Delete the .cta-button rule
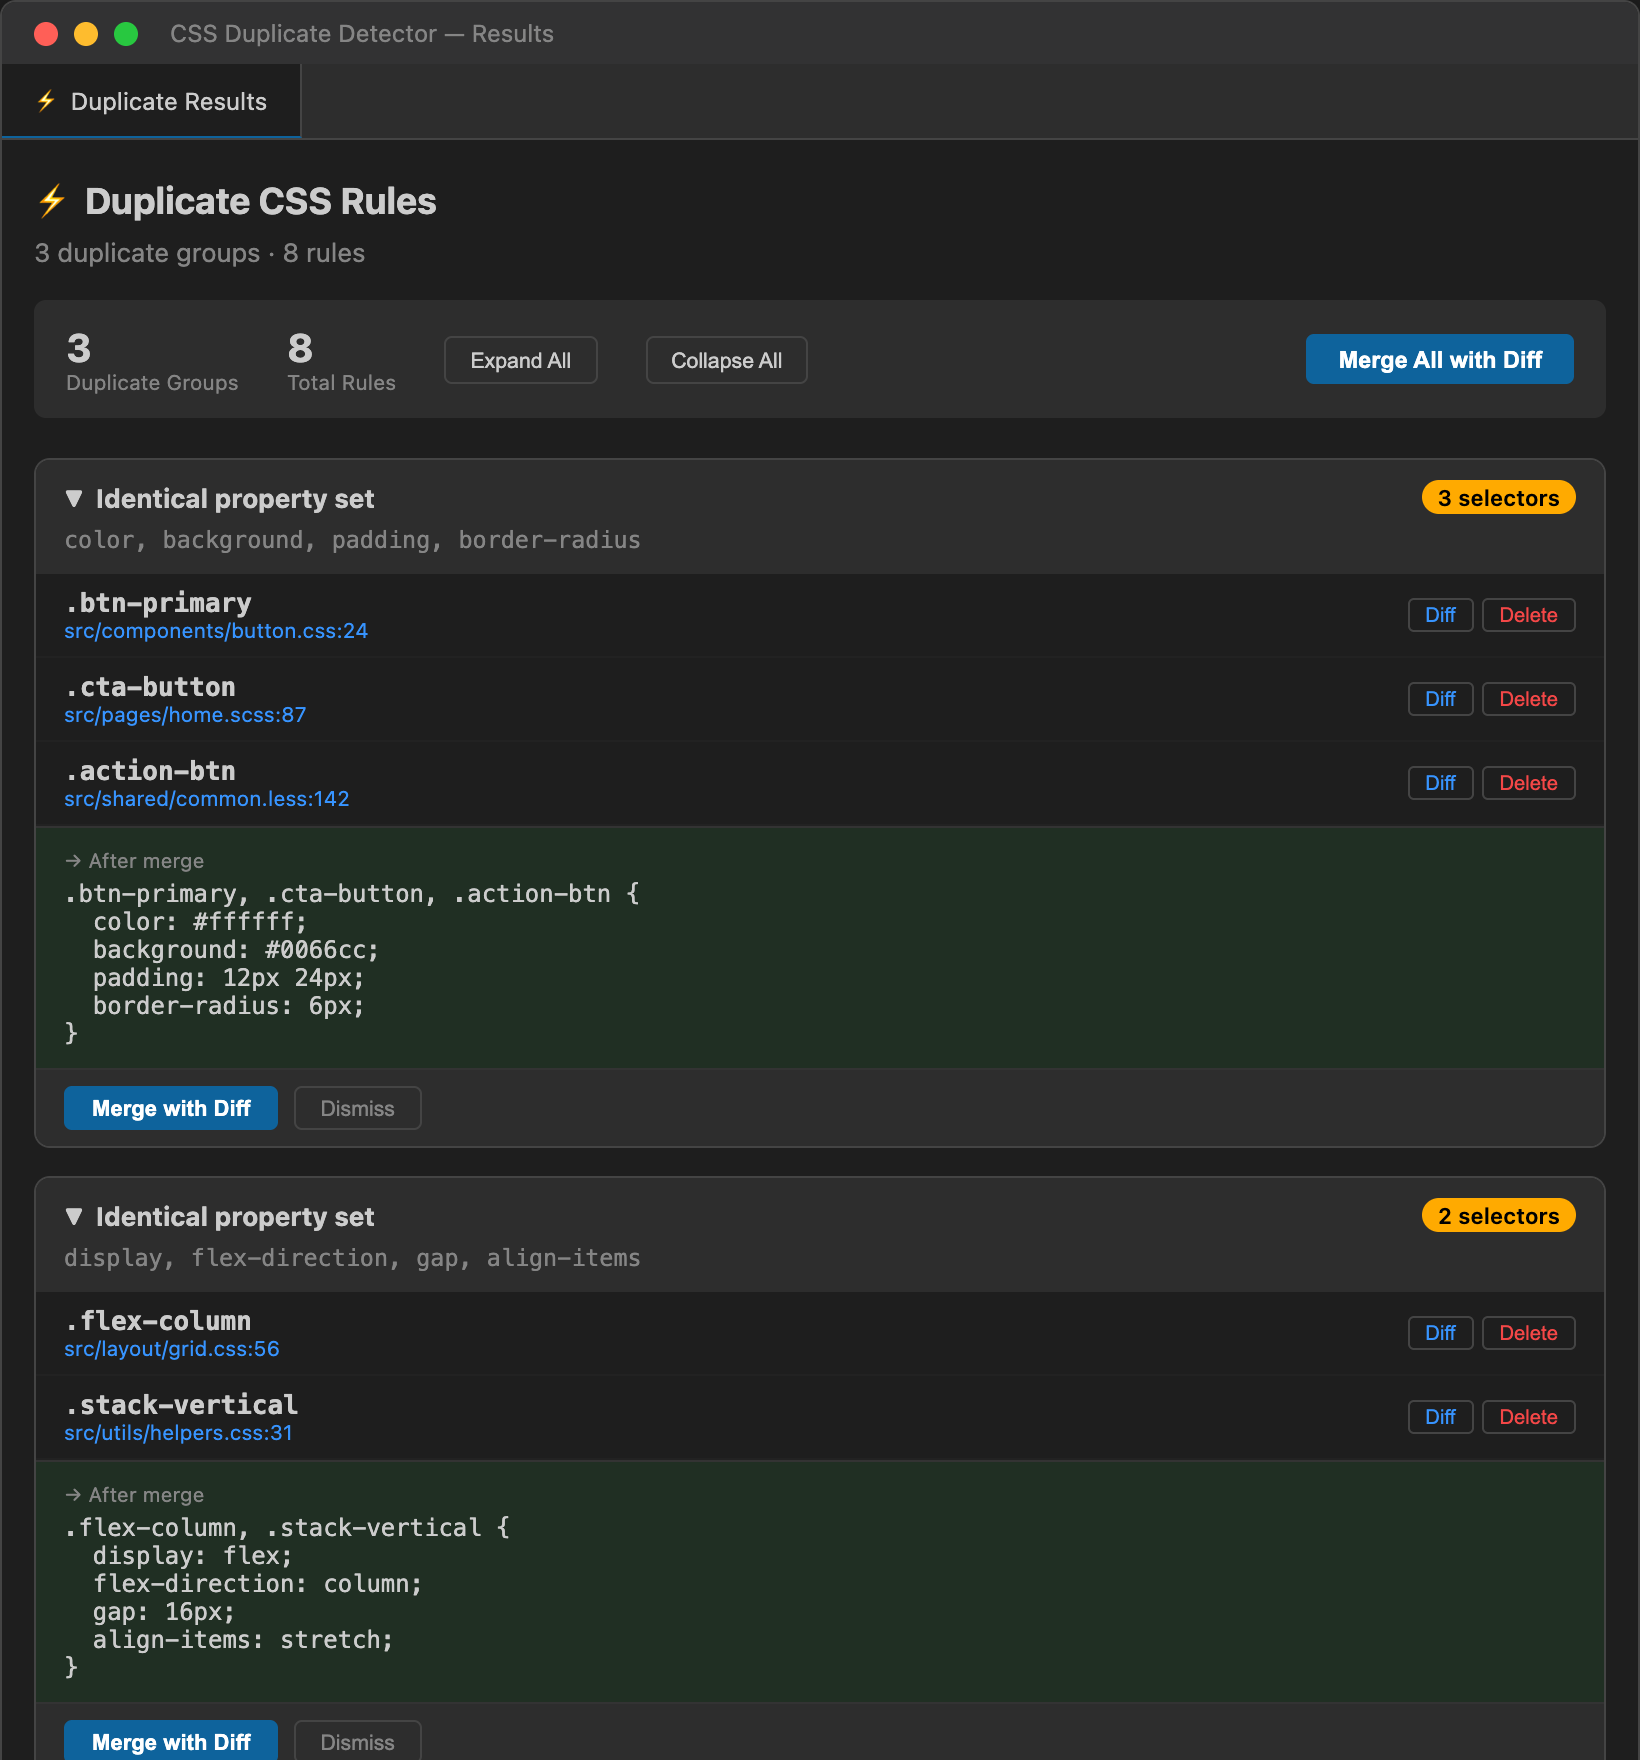The width and height of the screenshot is (1640, 1760). click(1529, 699)
